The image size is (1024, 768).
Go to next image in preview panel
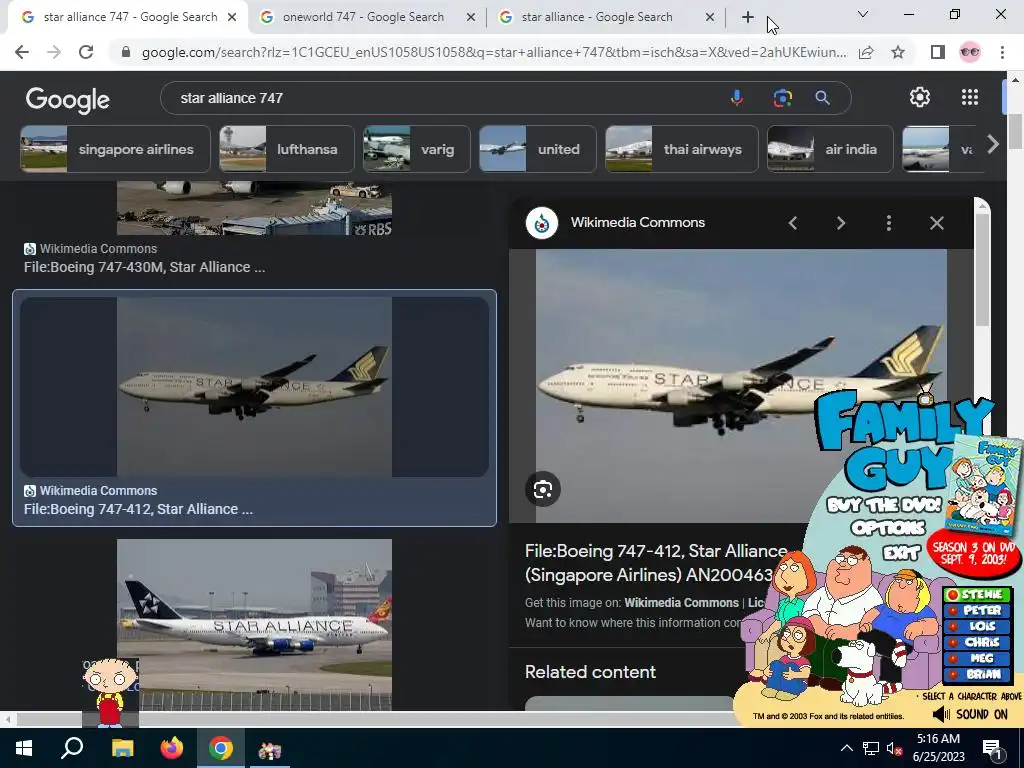[x=840, y=223]
